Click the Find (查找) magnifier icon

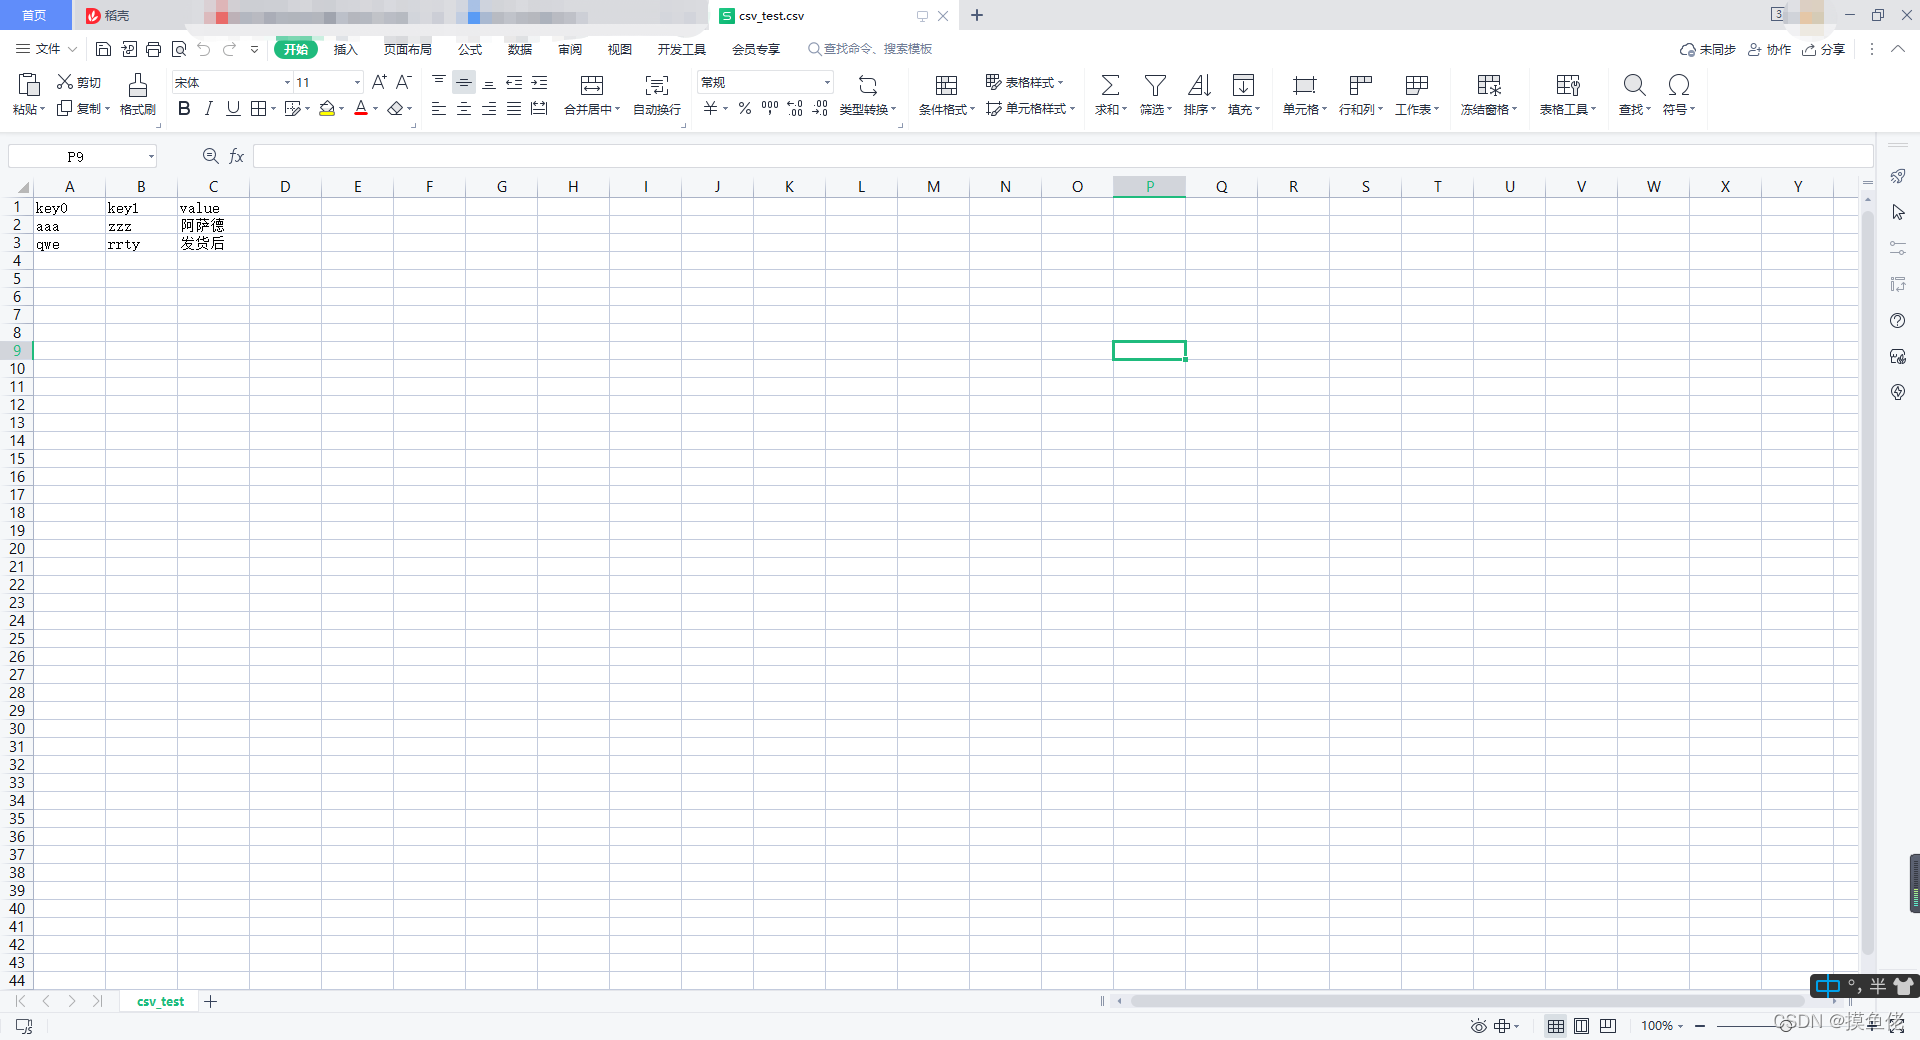click(x=1634, y=85)
